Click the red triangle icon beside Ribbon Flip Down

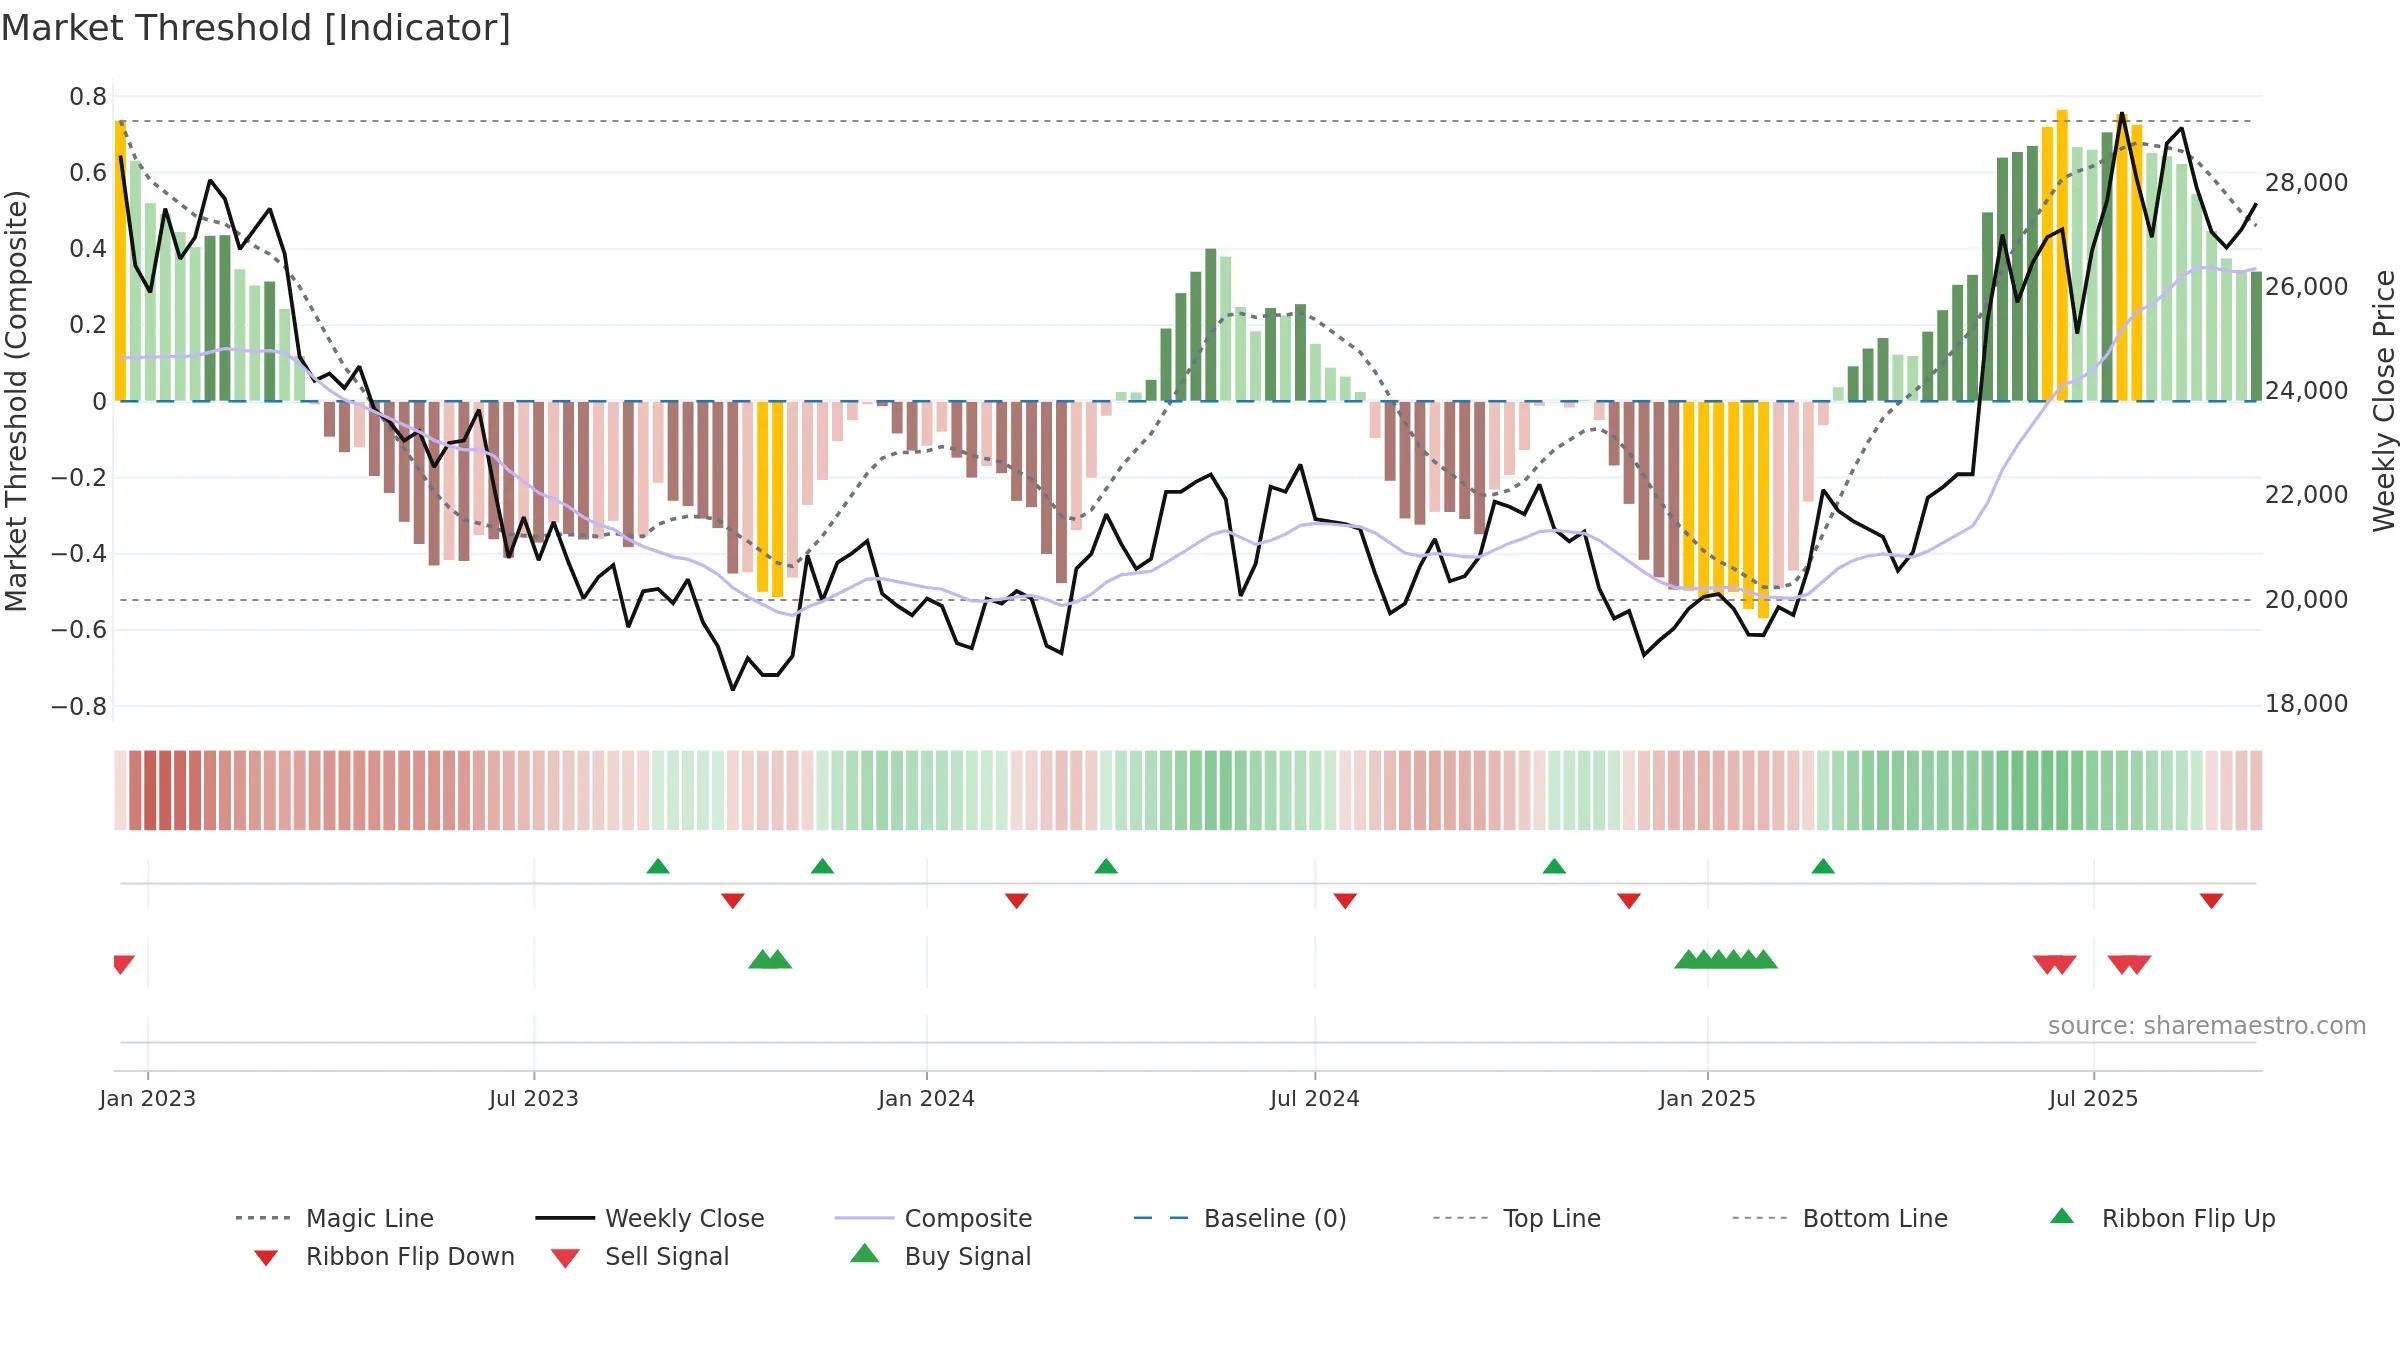(x=266, y=1258)
